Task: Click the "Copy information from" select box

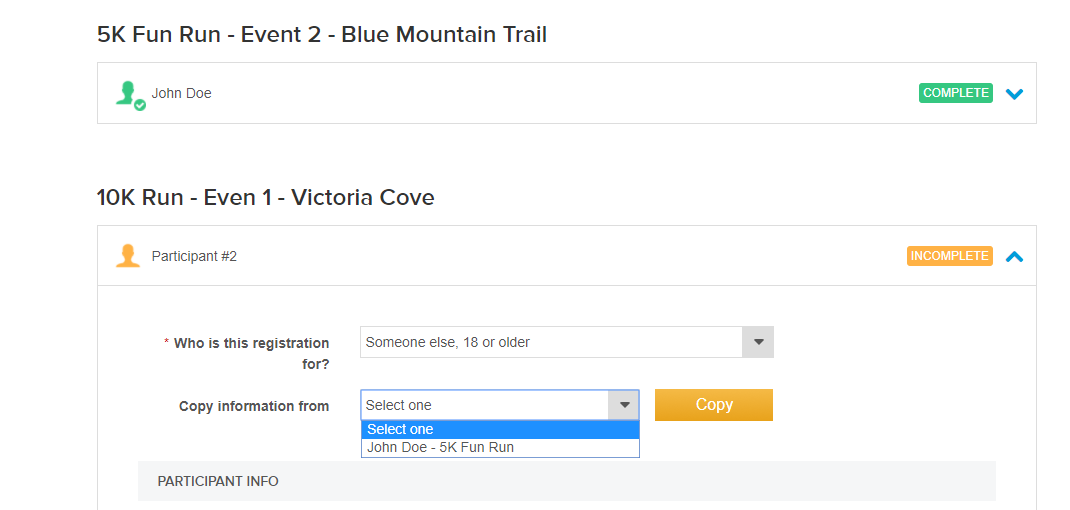Action: tap(485, 405)
